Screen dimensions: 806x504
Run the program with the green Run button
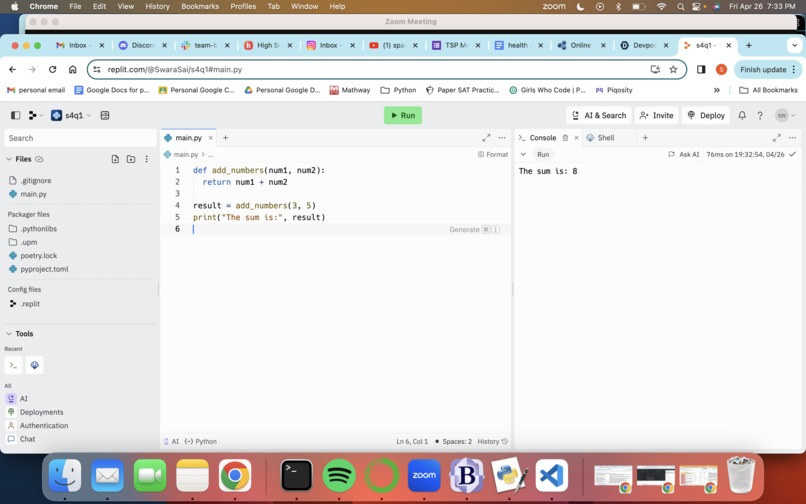pos(403,115)
